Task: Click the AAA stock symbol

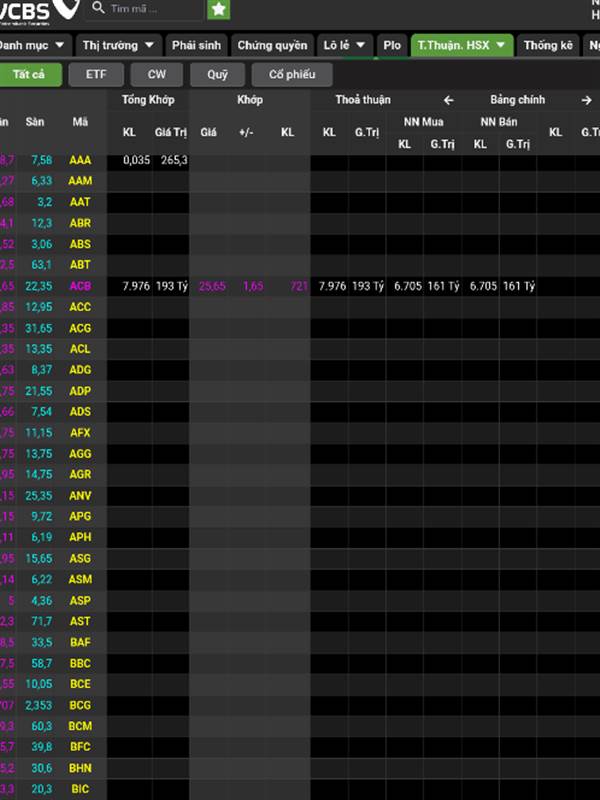Action: click(80, 160)
